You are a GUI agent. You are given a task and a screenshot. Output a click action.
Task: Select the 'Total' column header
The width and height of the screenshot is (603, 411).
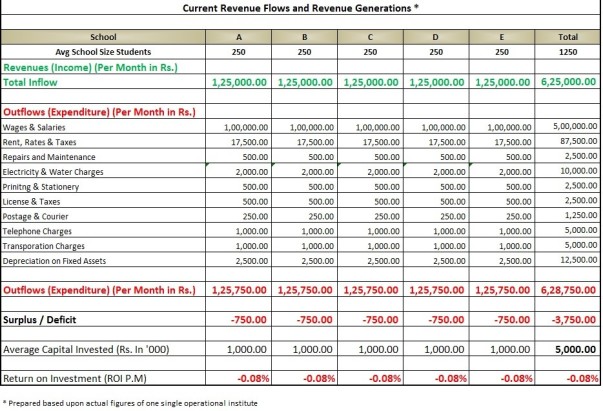pyautogui.click(x=568, y=37)
